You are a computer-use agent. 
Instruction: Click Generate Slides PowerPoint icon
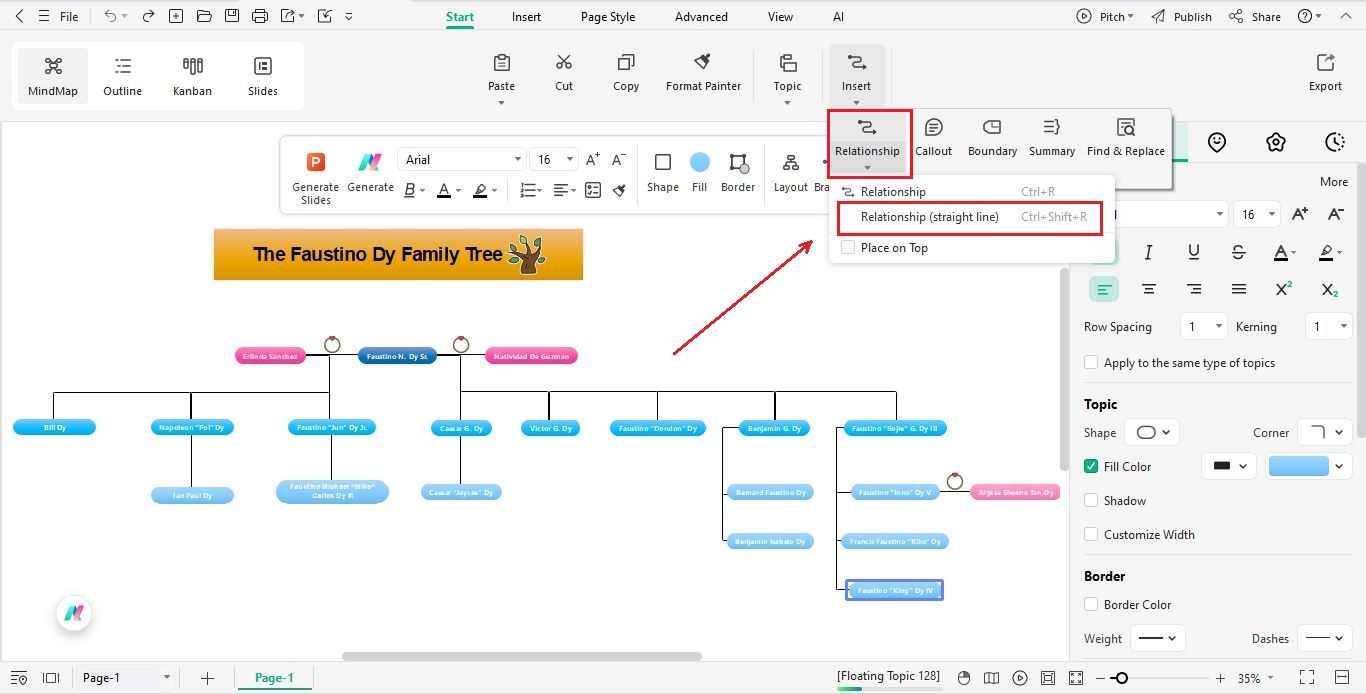316,163
